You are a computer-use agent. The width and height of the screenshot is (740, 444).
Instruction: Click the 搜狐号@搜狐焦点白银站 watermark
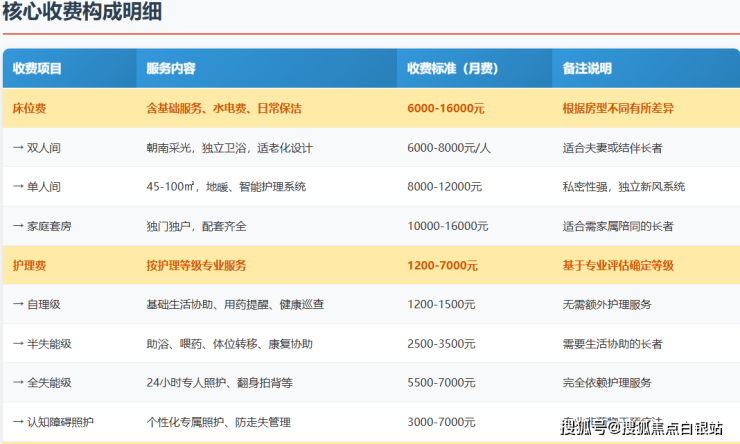click(642, 428)
